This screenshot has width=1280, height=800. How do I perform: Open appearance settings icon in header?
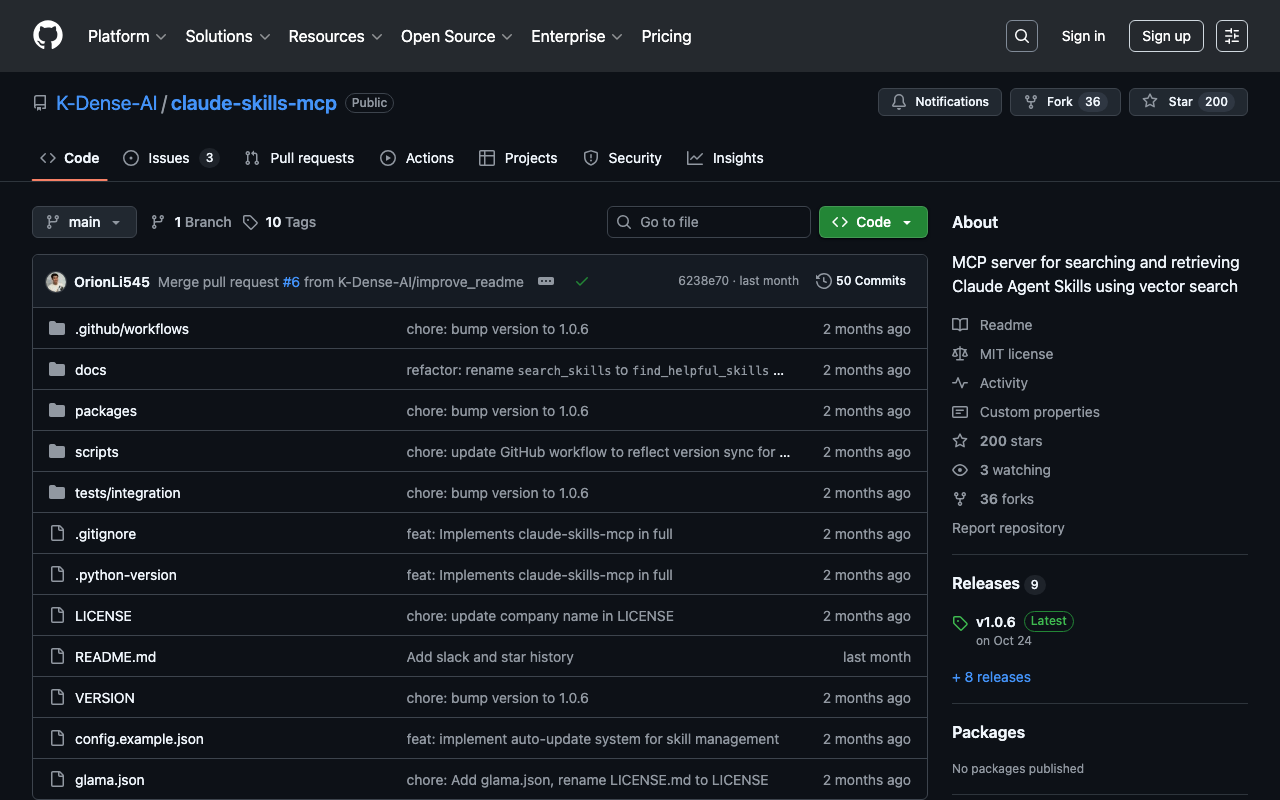[x=1231, y=36]
